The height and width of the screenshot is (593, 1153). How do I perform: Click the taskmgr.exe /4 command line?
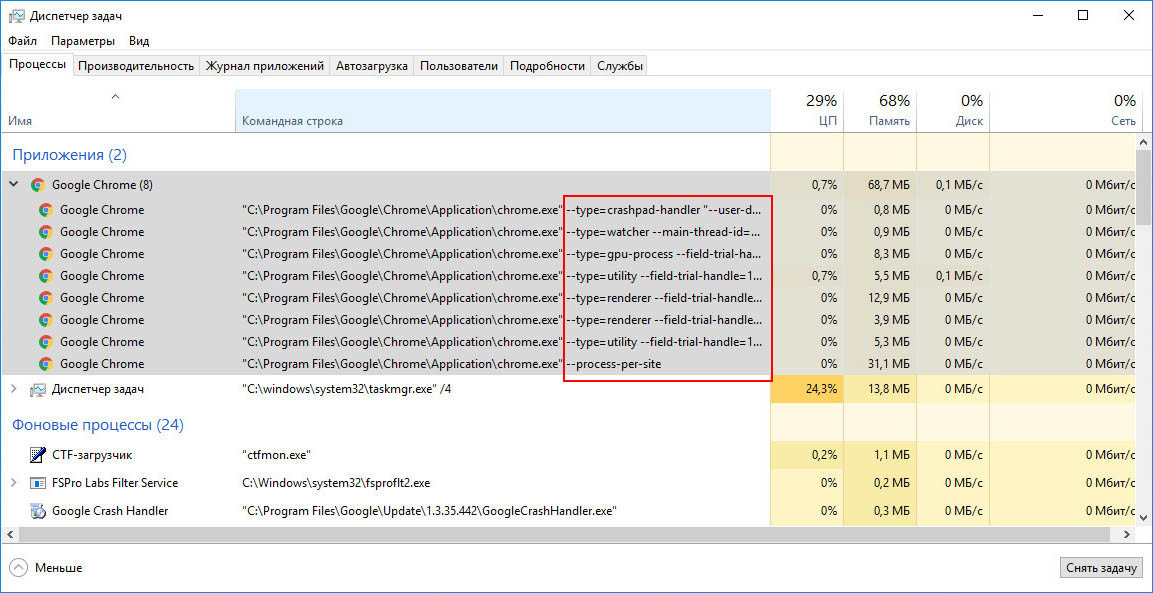(346, 389)
